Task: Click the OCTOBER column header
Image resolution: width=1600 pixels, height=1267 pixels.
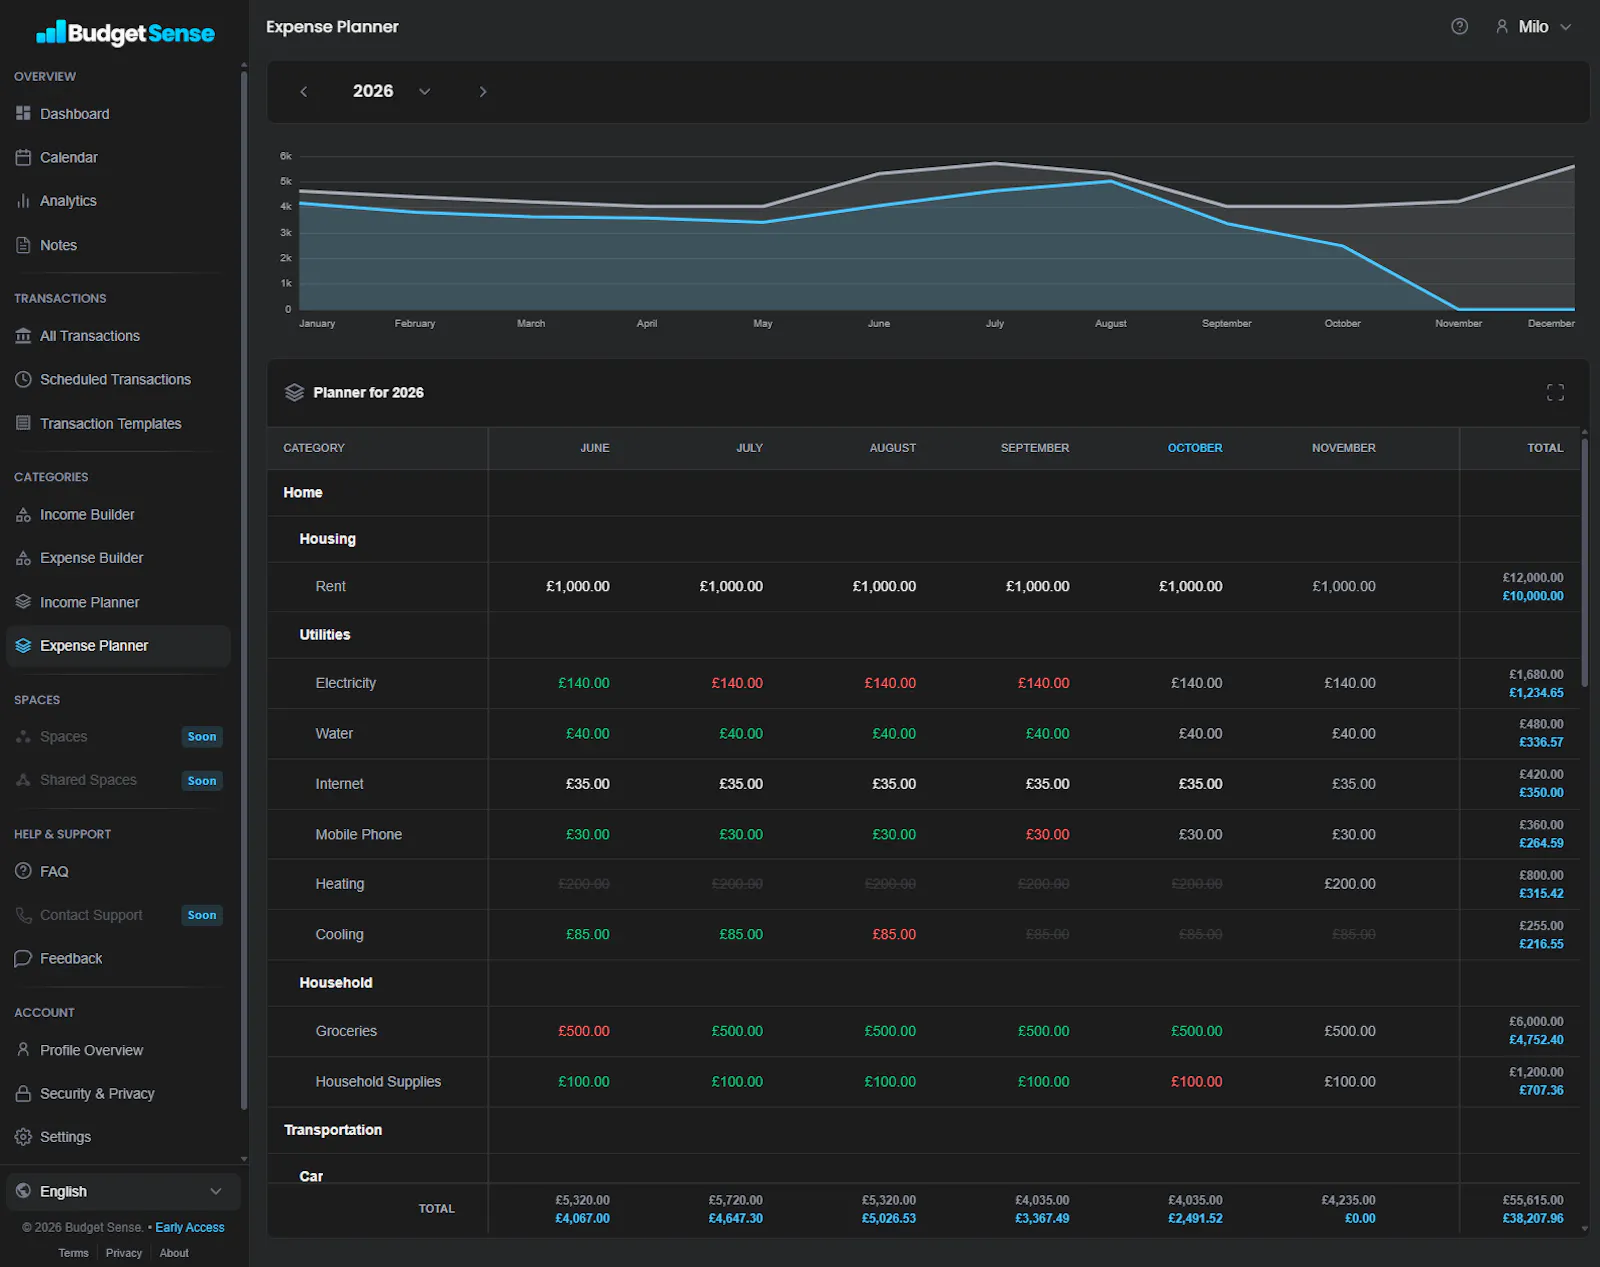Action: tap(1195, 448)
